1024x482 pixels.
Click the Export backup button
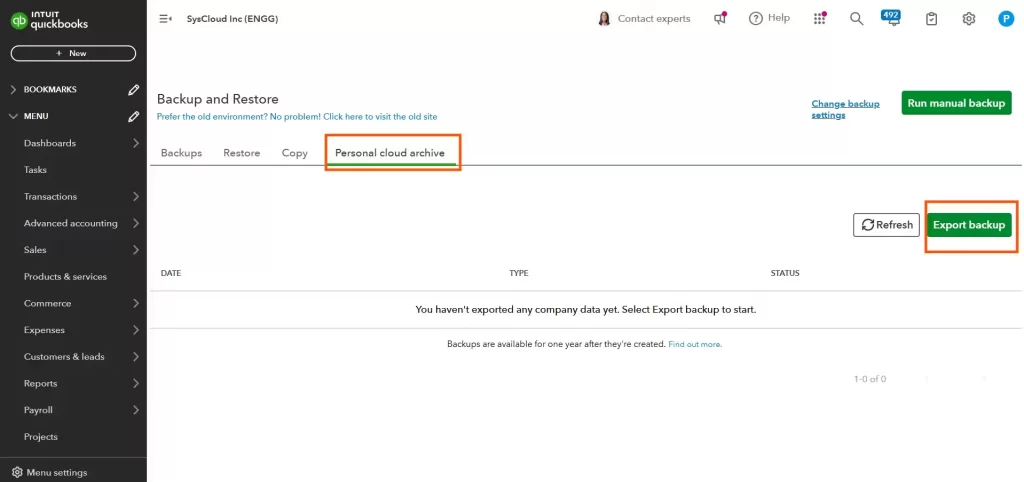coord(969,225)
